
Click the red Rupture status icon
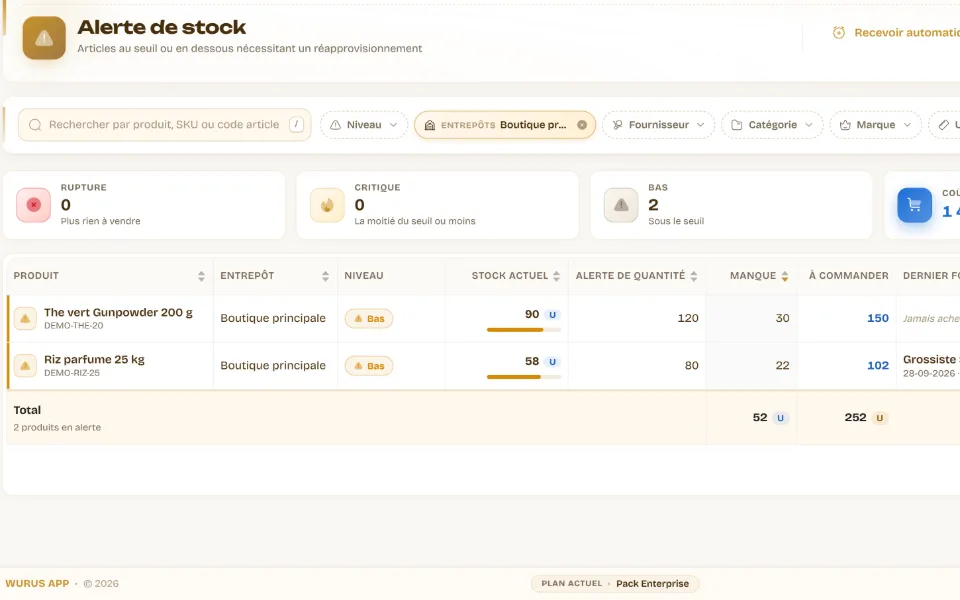(x=34, y=205)
